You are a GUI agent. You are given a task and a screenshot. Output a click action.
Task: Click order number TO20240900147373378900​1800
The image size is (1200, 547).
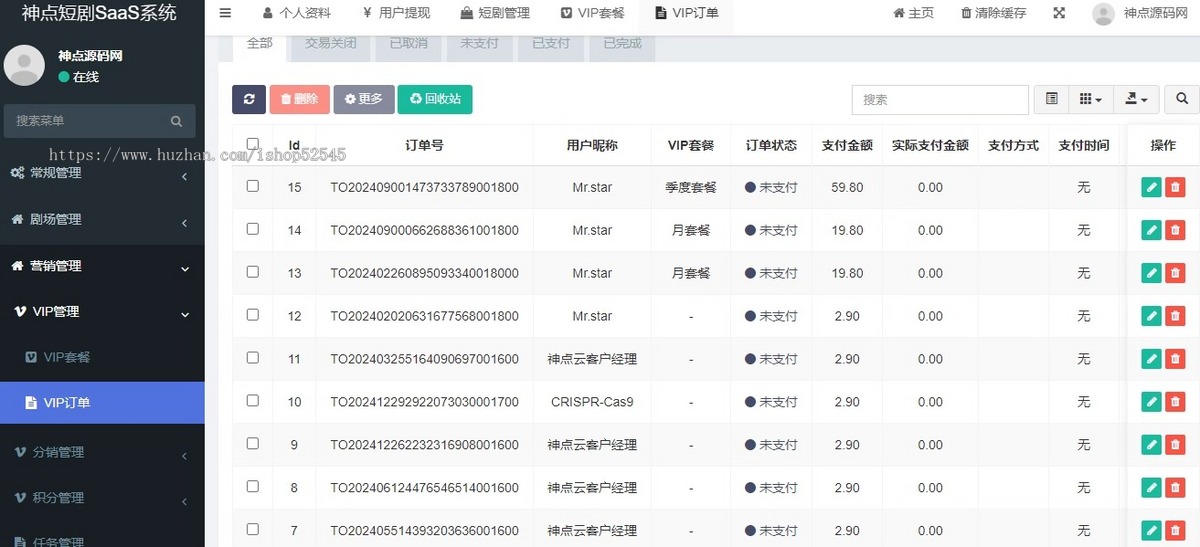(x=424, y=187)
